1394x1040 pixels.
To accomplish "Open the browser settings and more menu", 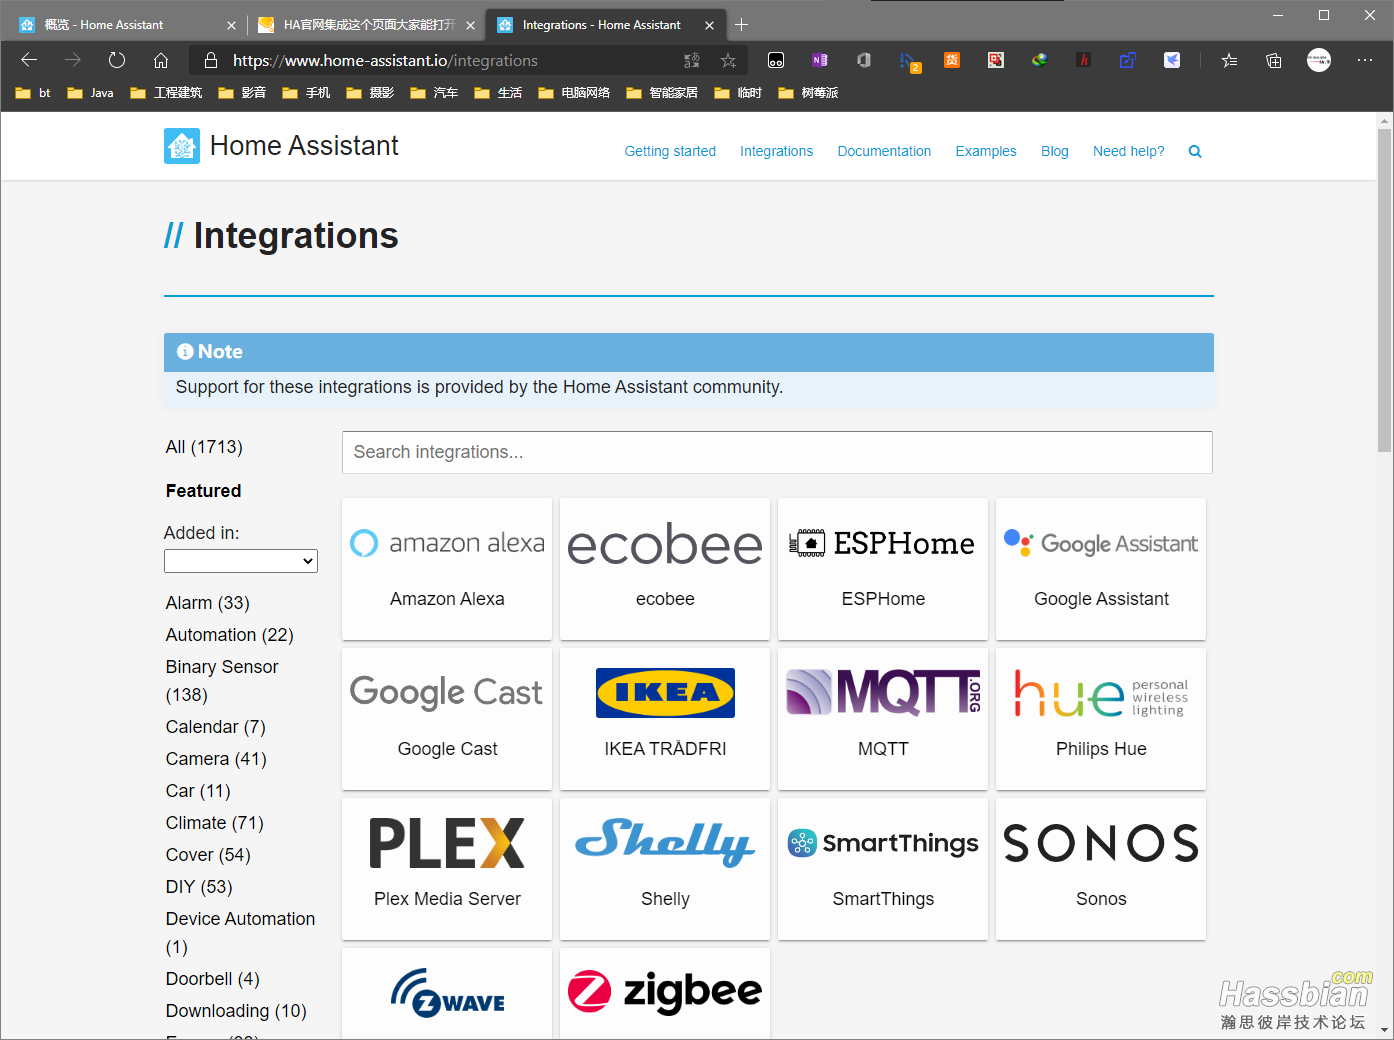I will (x=1365, y=60).
